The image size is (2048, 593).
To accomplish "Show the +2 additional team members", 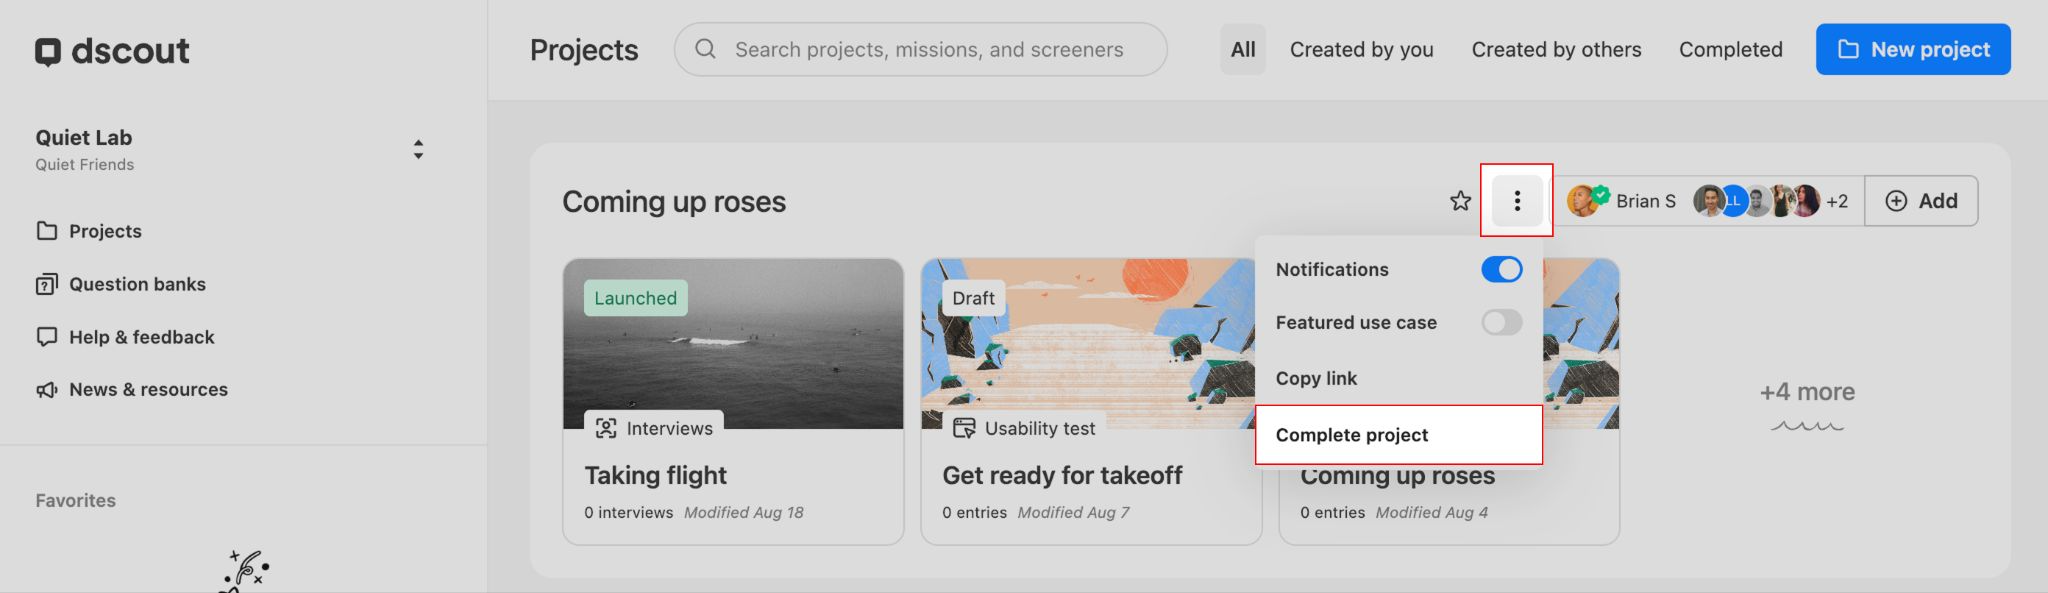I will (x=1836, y=201).
